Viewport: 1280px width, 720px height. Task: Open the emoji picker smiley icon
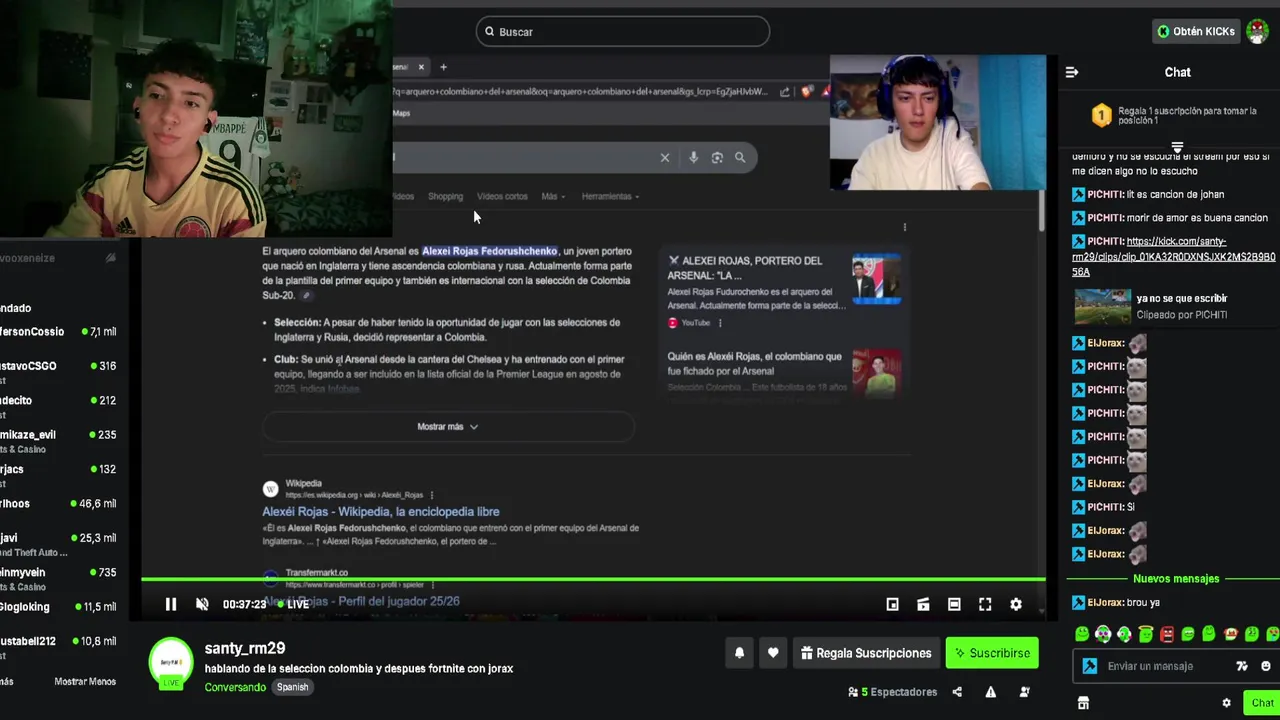(x=1265, y=666)
